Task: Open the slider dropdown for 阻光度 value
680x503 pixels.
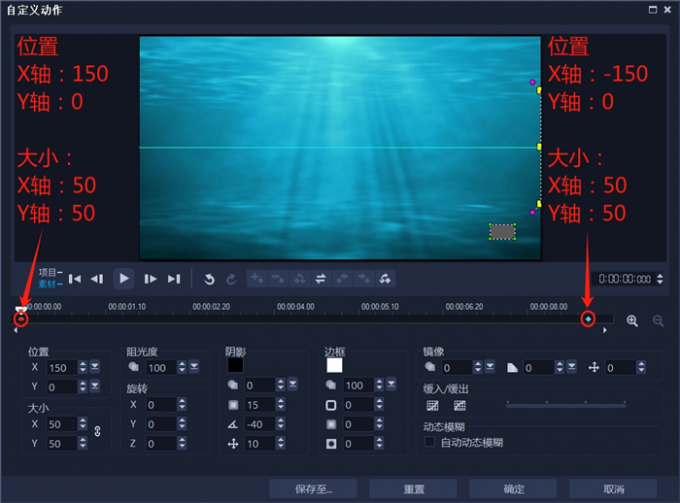Action: pos(194,367)
